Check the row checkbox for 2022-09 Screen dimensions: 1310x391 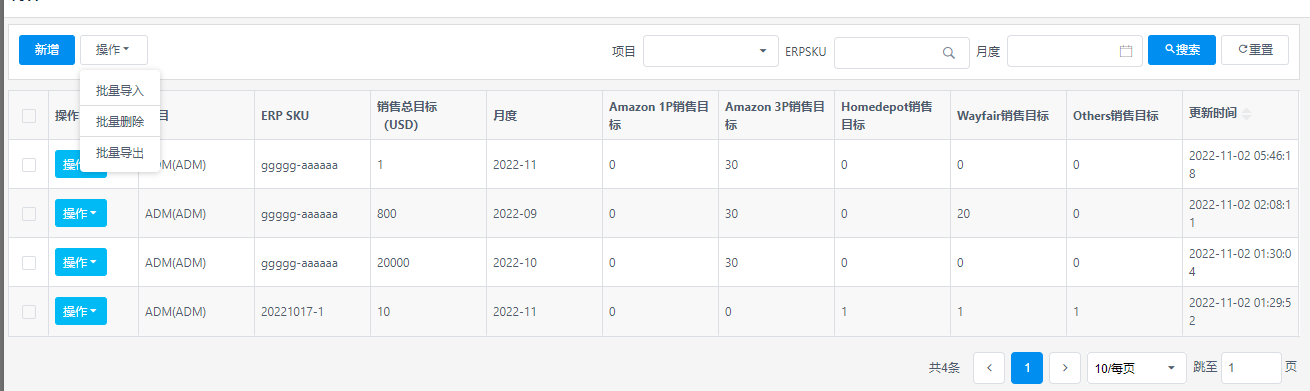[29, 213]
